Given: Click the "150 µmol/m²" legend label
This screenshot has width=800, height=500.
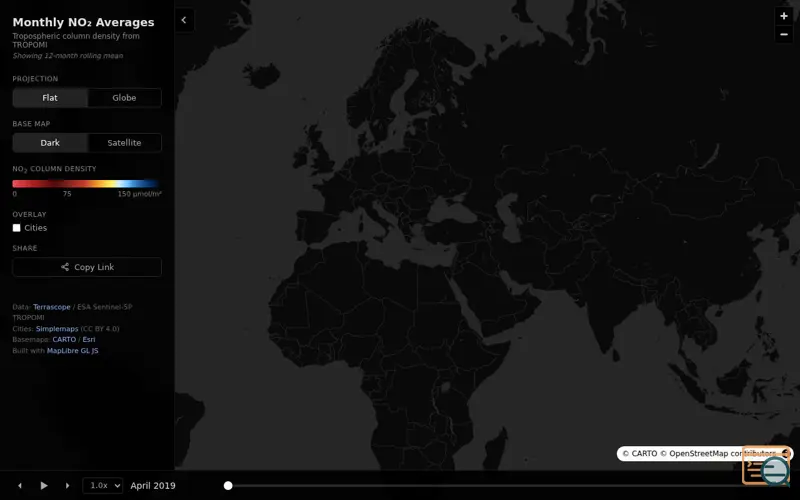Looking at the screenshot, I should tap(140, 194).
